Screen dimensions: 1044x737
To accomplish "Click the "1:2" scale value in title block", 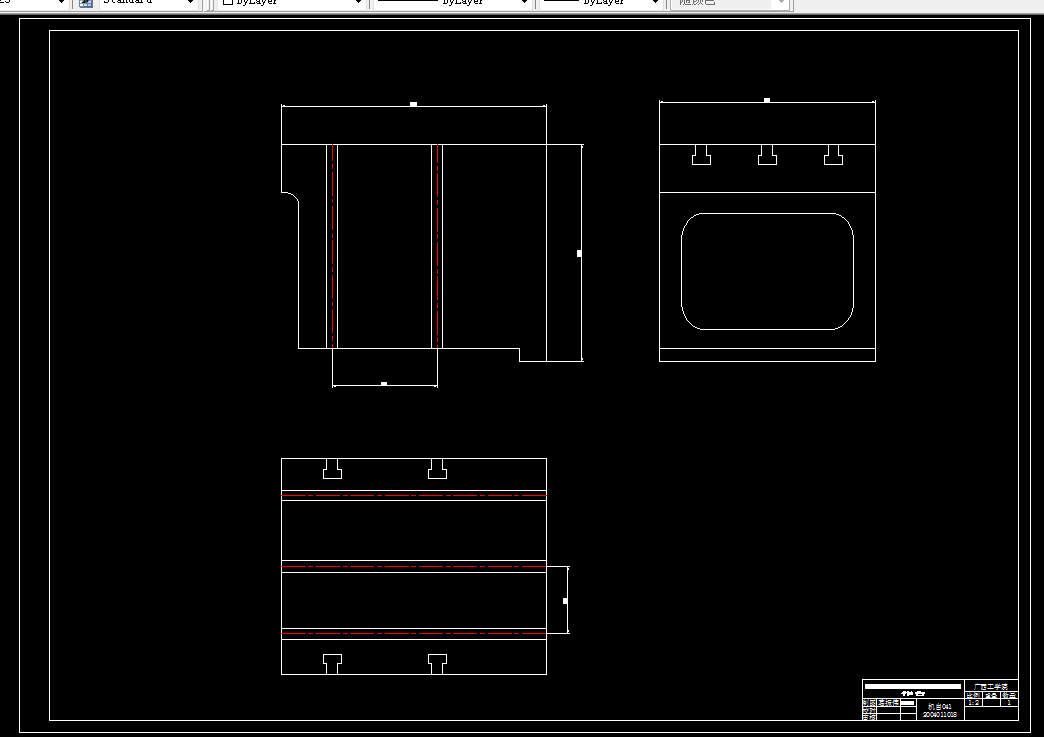I will pyautogui.click(x=973, y=702).
